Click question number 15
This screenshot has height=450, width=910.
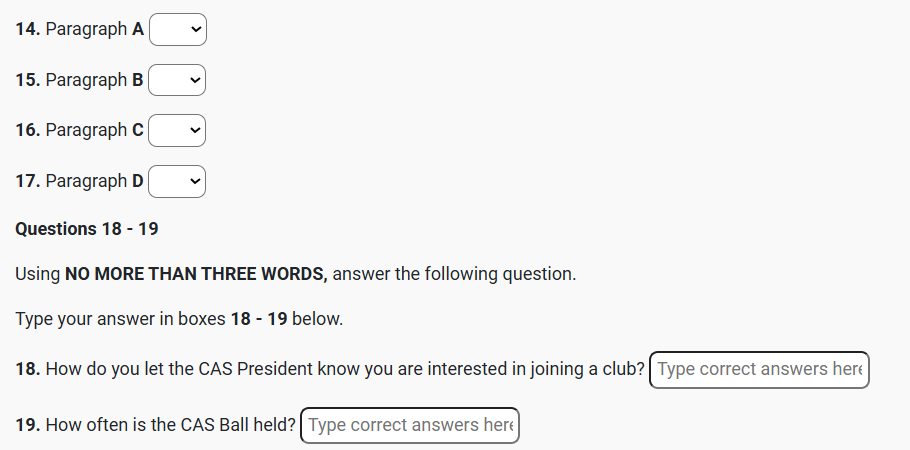pos(27,80)
